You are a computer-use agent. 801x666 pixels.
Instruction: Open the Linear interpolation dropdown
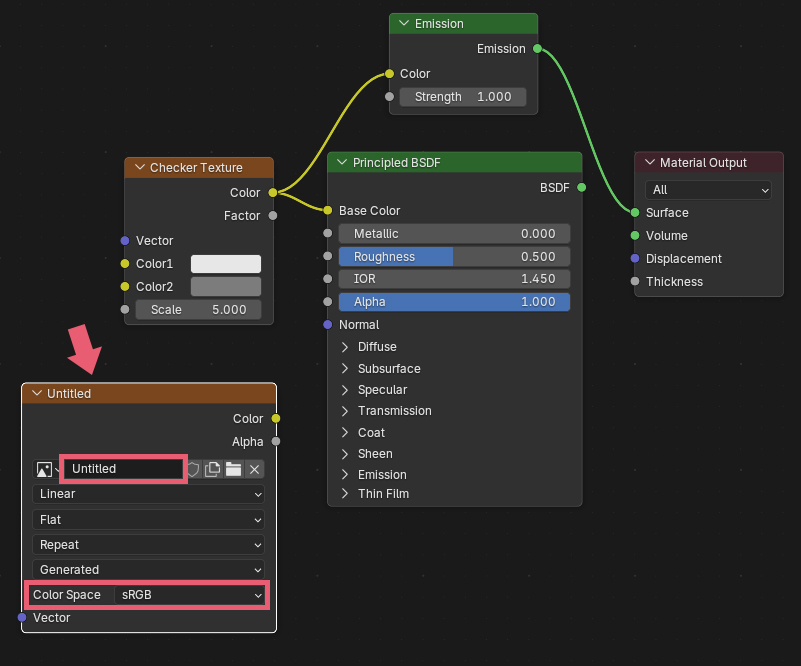coord(149,494)
